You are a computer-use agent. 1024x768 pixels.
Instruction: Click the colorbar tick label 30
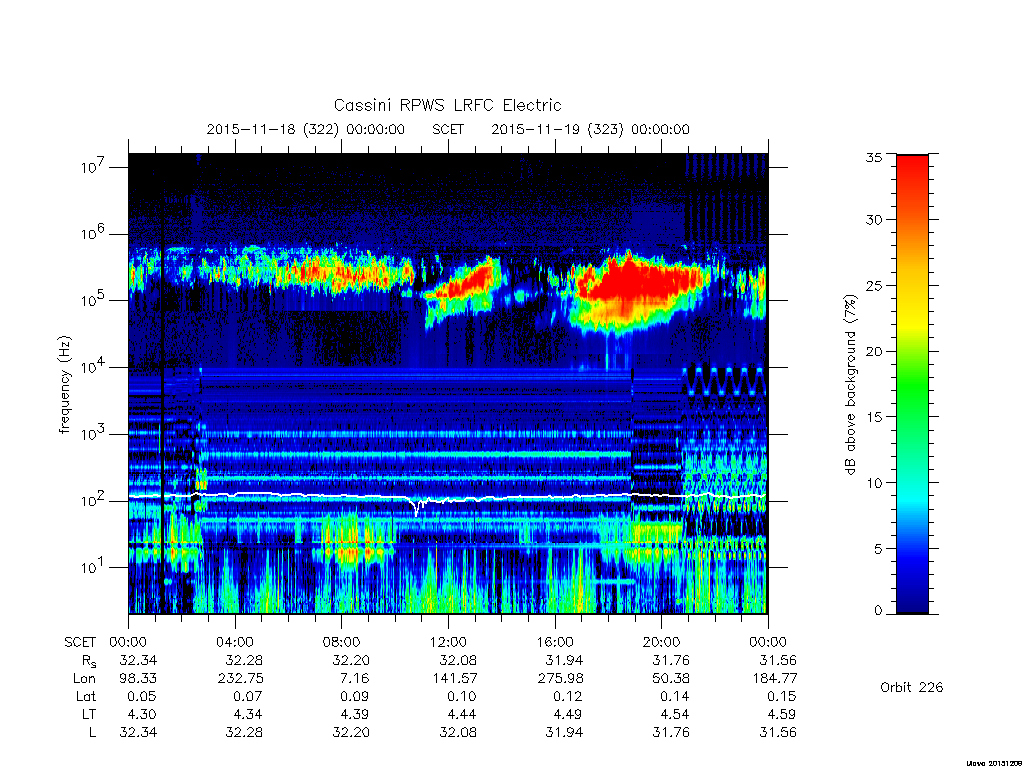pos(873,219)
